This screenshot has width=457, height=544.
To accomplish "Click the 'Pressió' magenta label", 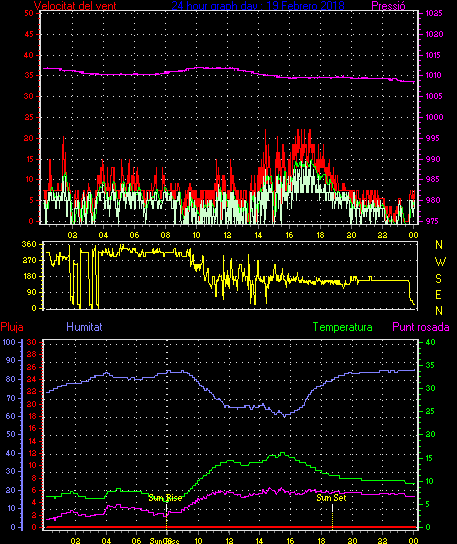I will pos(388,6).
